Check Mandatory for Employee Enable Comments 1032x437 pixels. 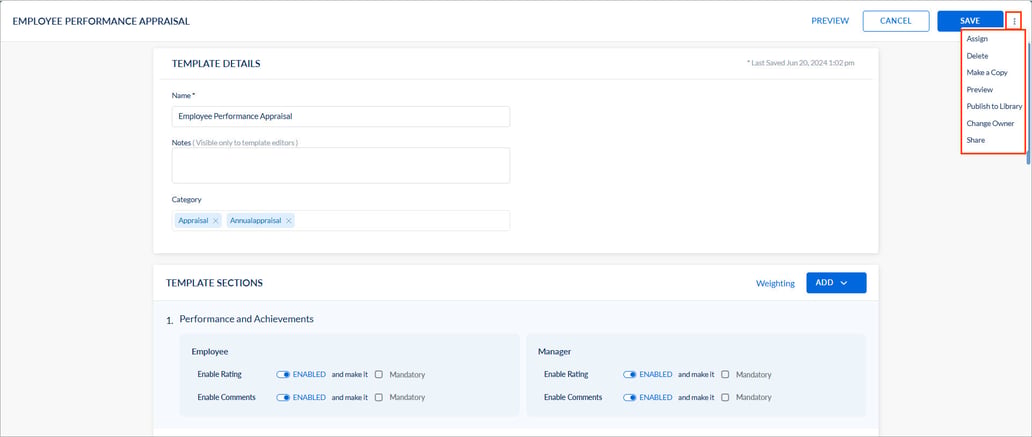[x=378, y=398]
